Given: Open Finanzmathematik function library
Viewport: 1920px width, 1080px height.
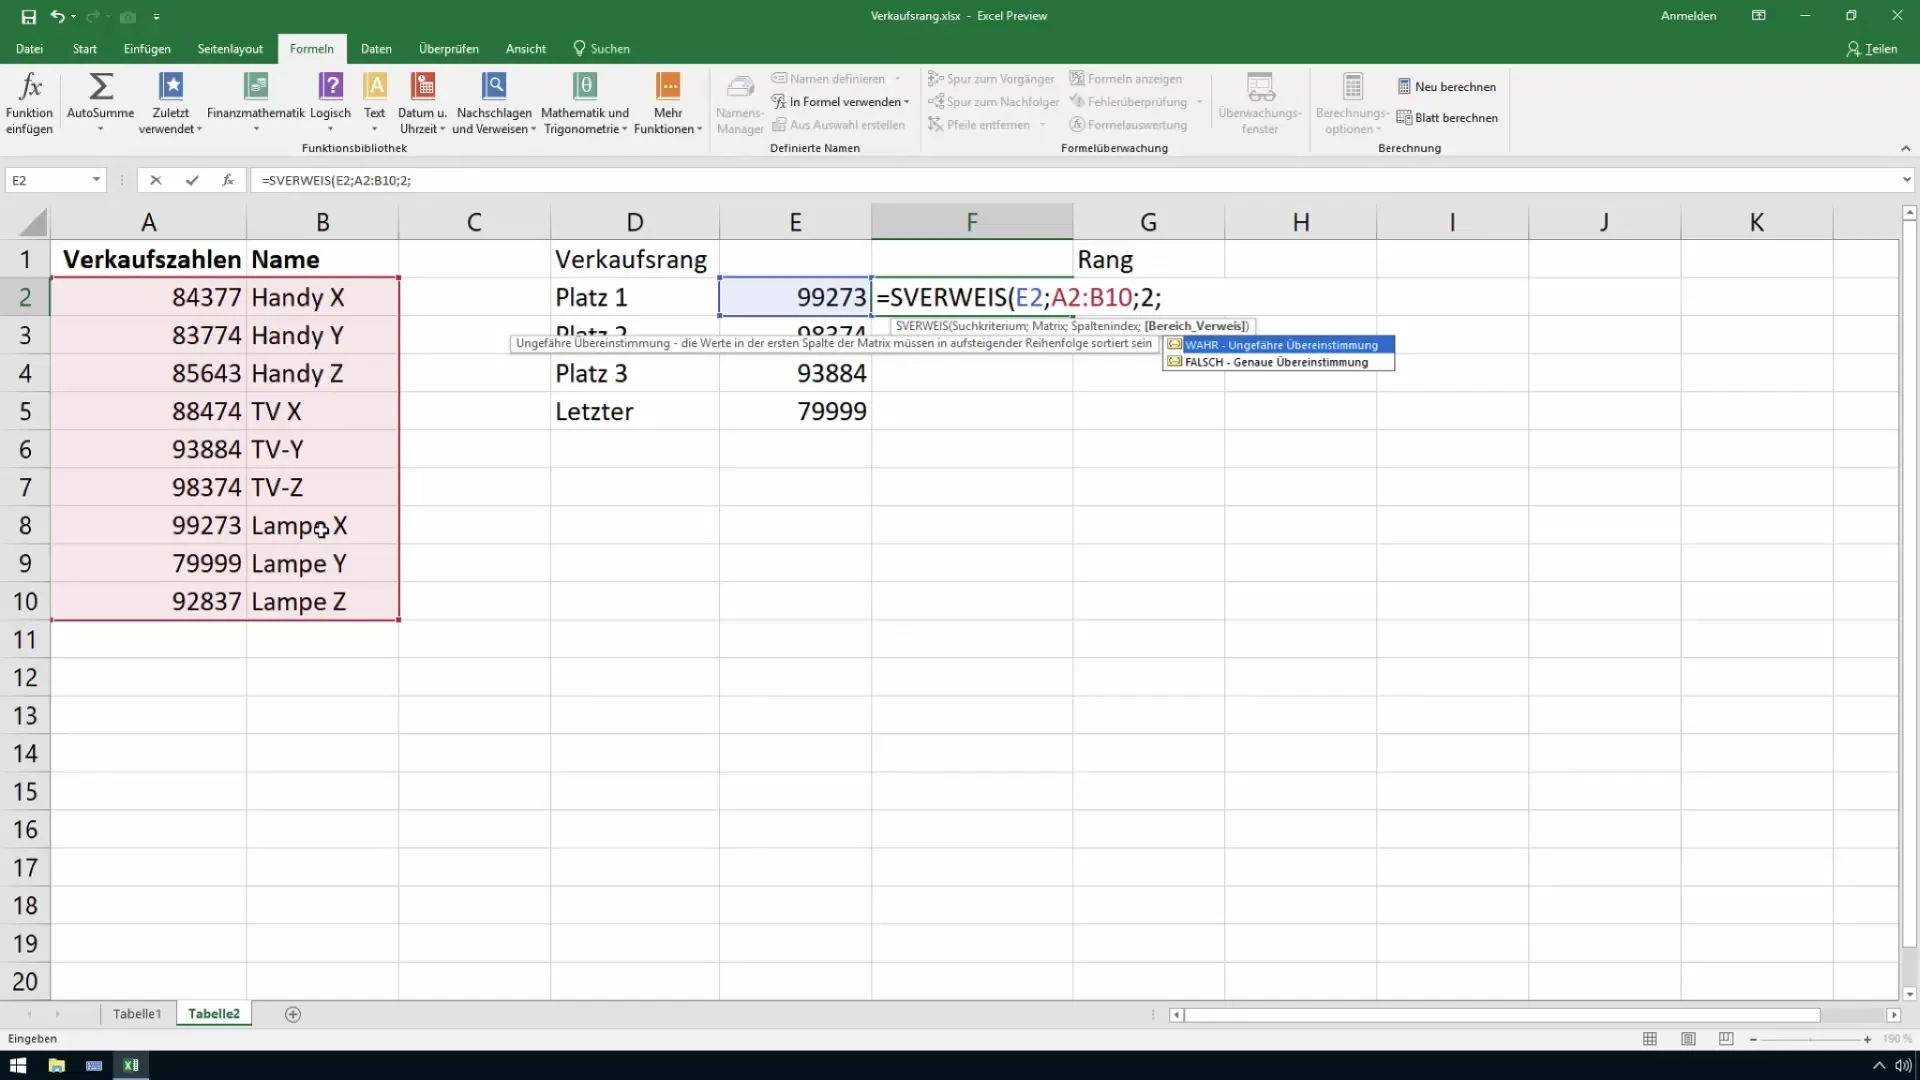Looking at the screenshot, I should (256, 103).
